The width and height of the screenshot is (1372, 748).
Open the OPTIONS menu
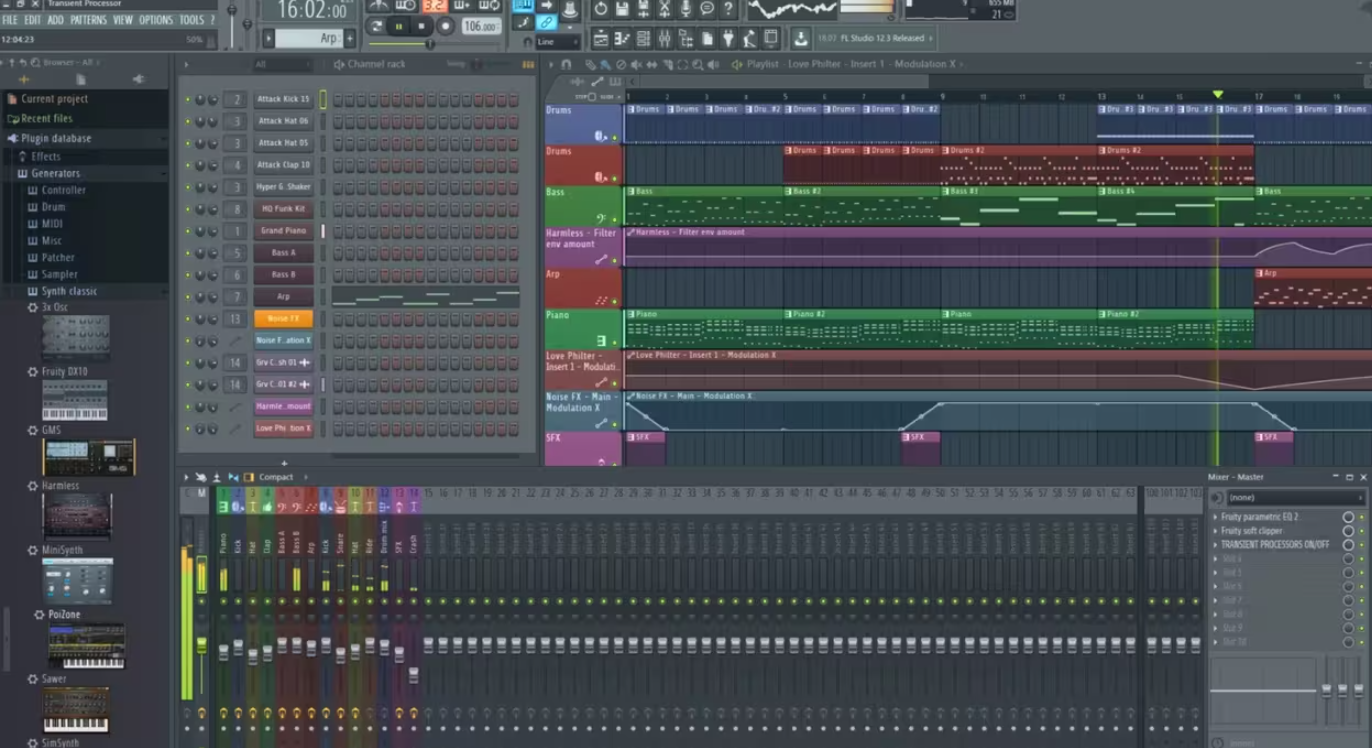click(x=155, y=20)
